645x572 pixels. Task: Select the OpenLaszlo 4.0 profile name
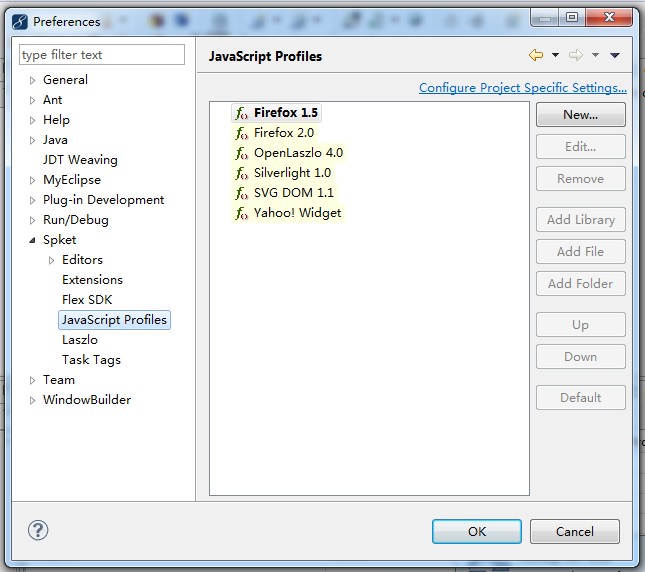tap(299, 153)
